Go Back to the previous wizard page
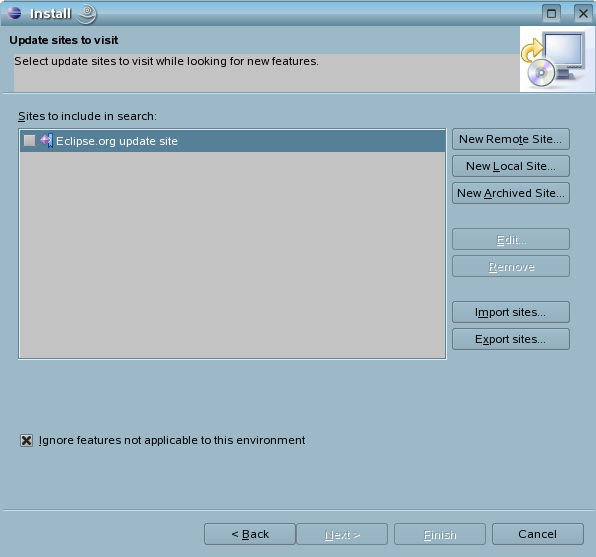The height and width of the screenshot is (557, 596). 250,534
